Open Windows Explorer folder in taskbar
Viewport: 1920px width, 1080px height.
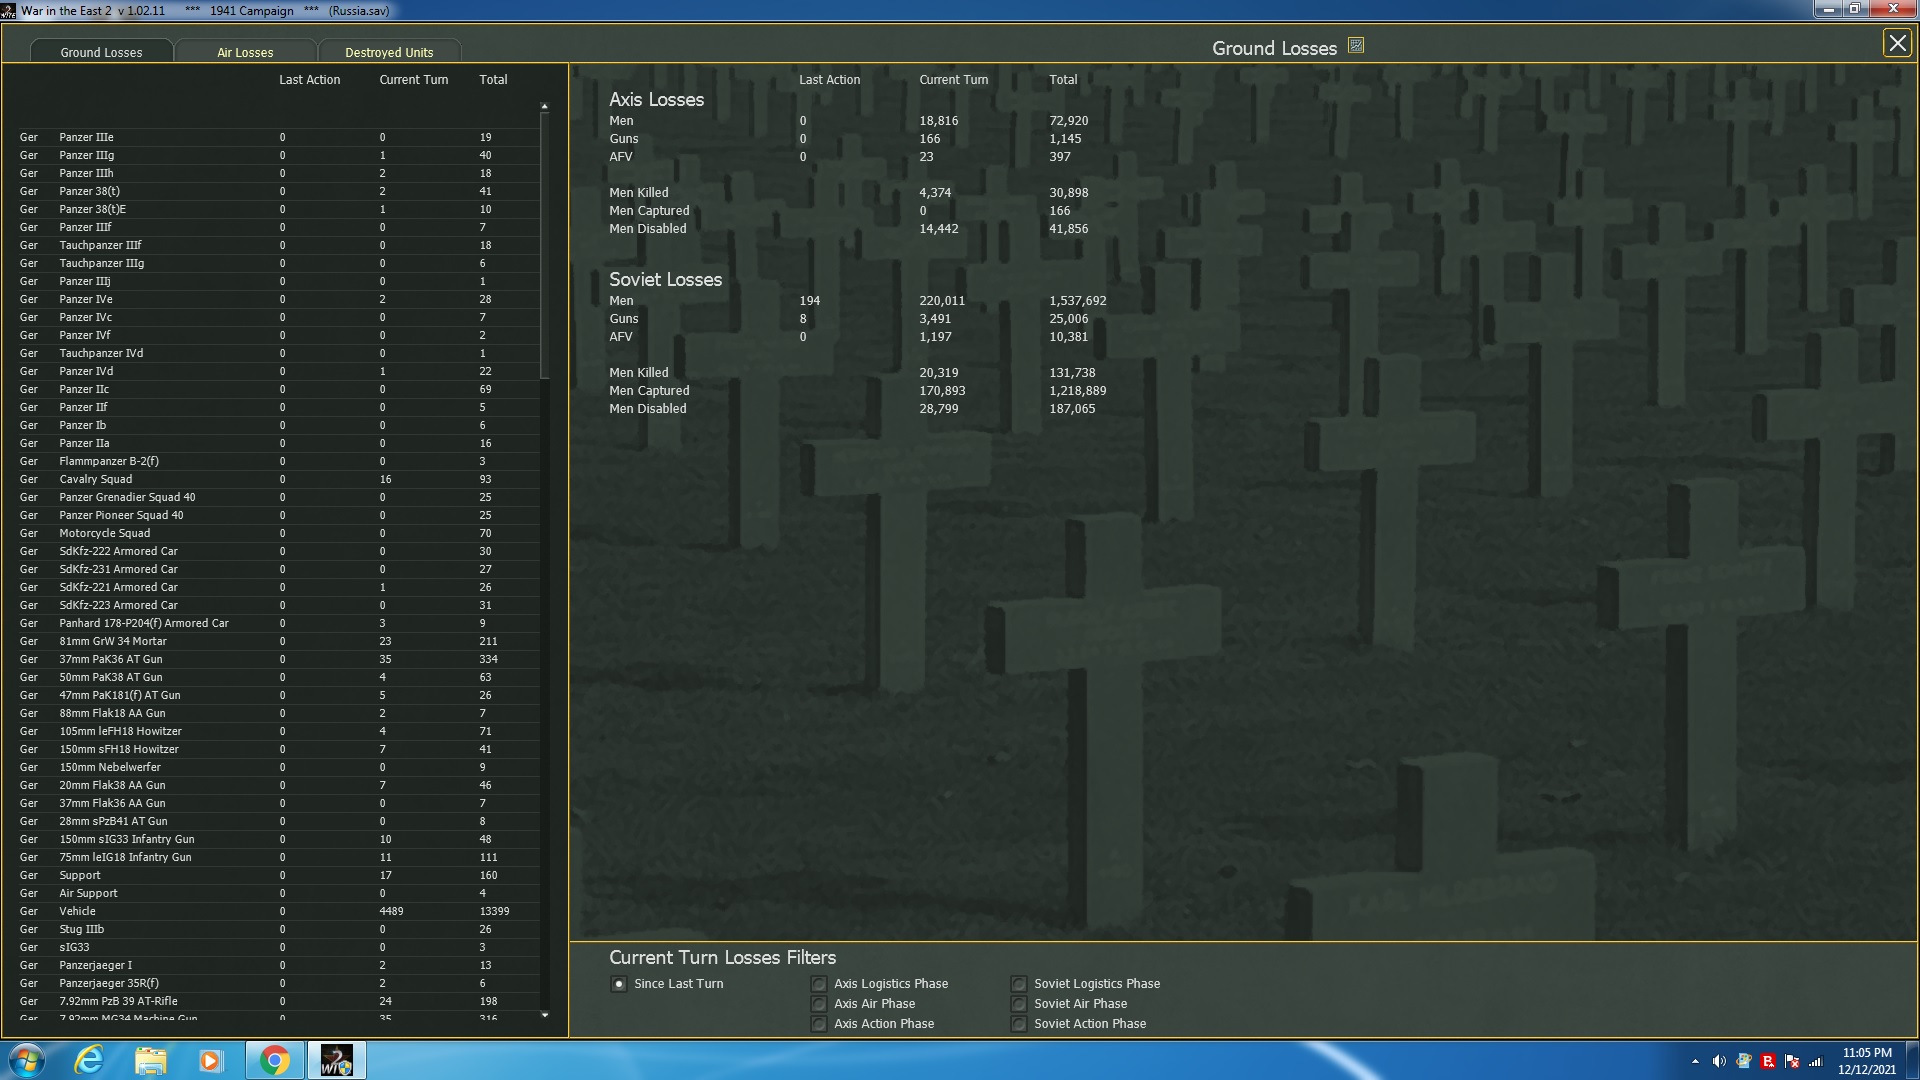click(x=150, y=1060)
